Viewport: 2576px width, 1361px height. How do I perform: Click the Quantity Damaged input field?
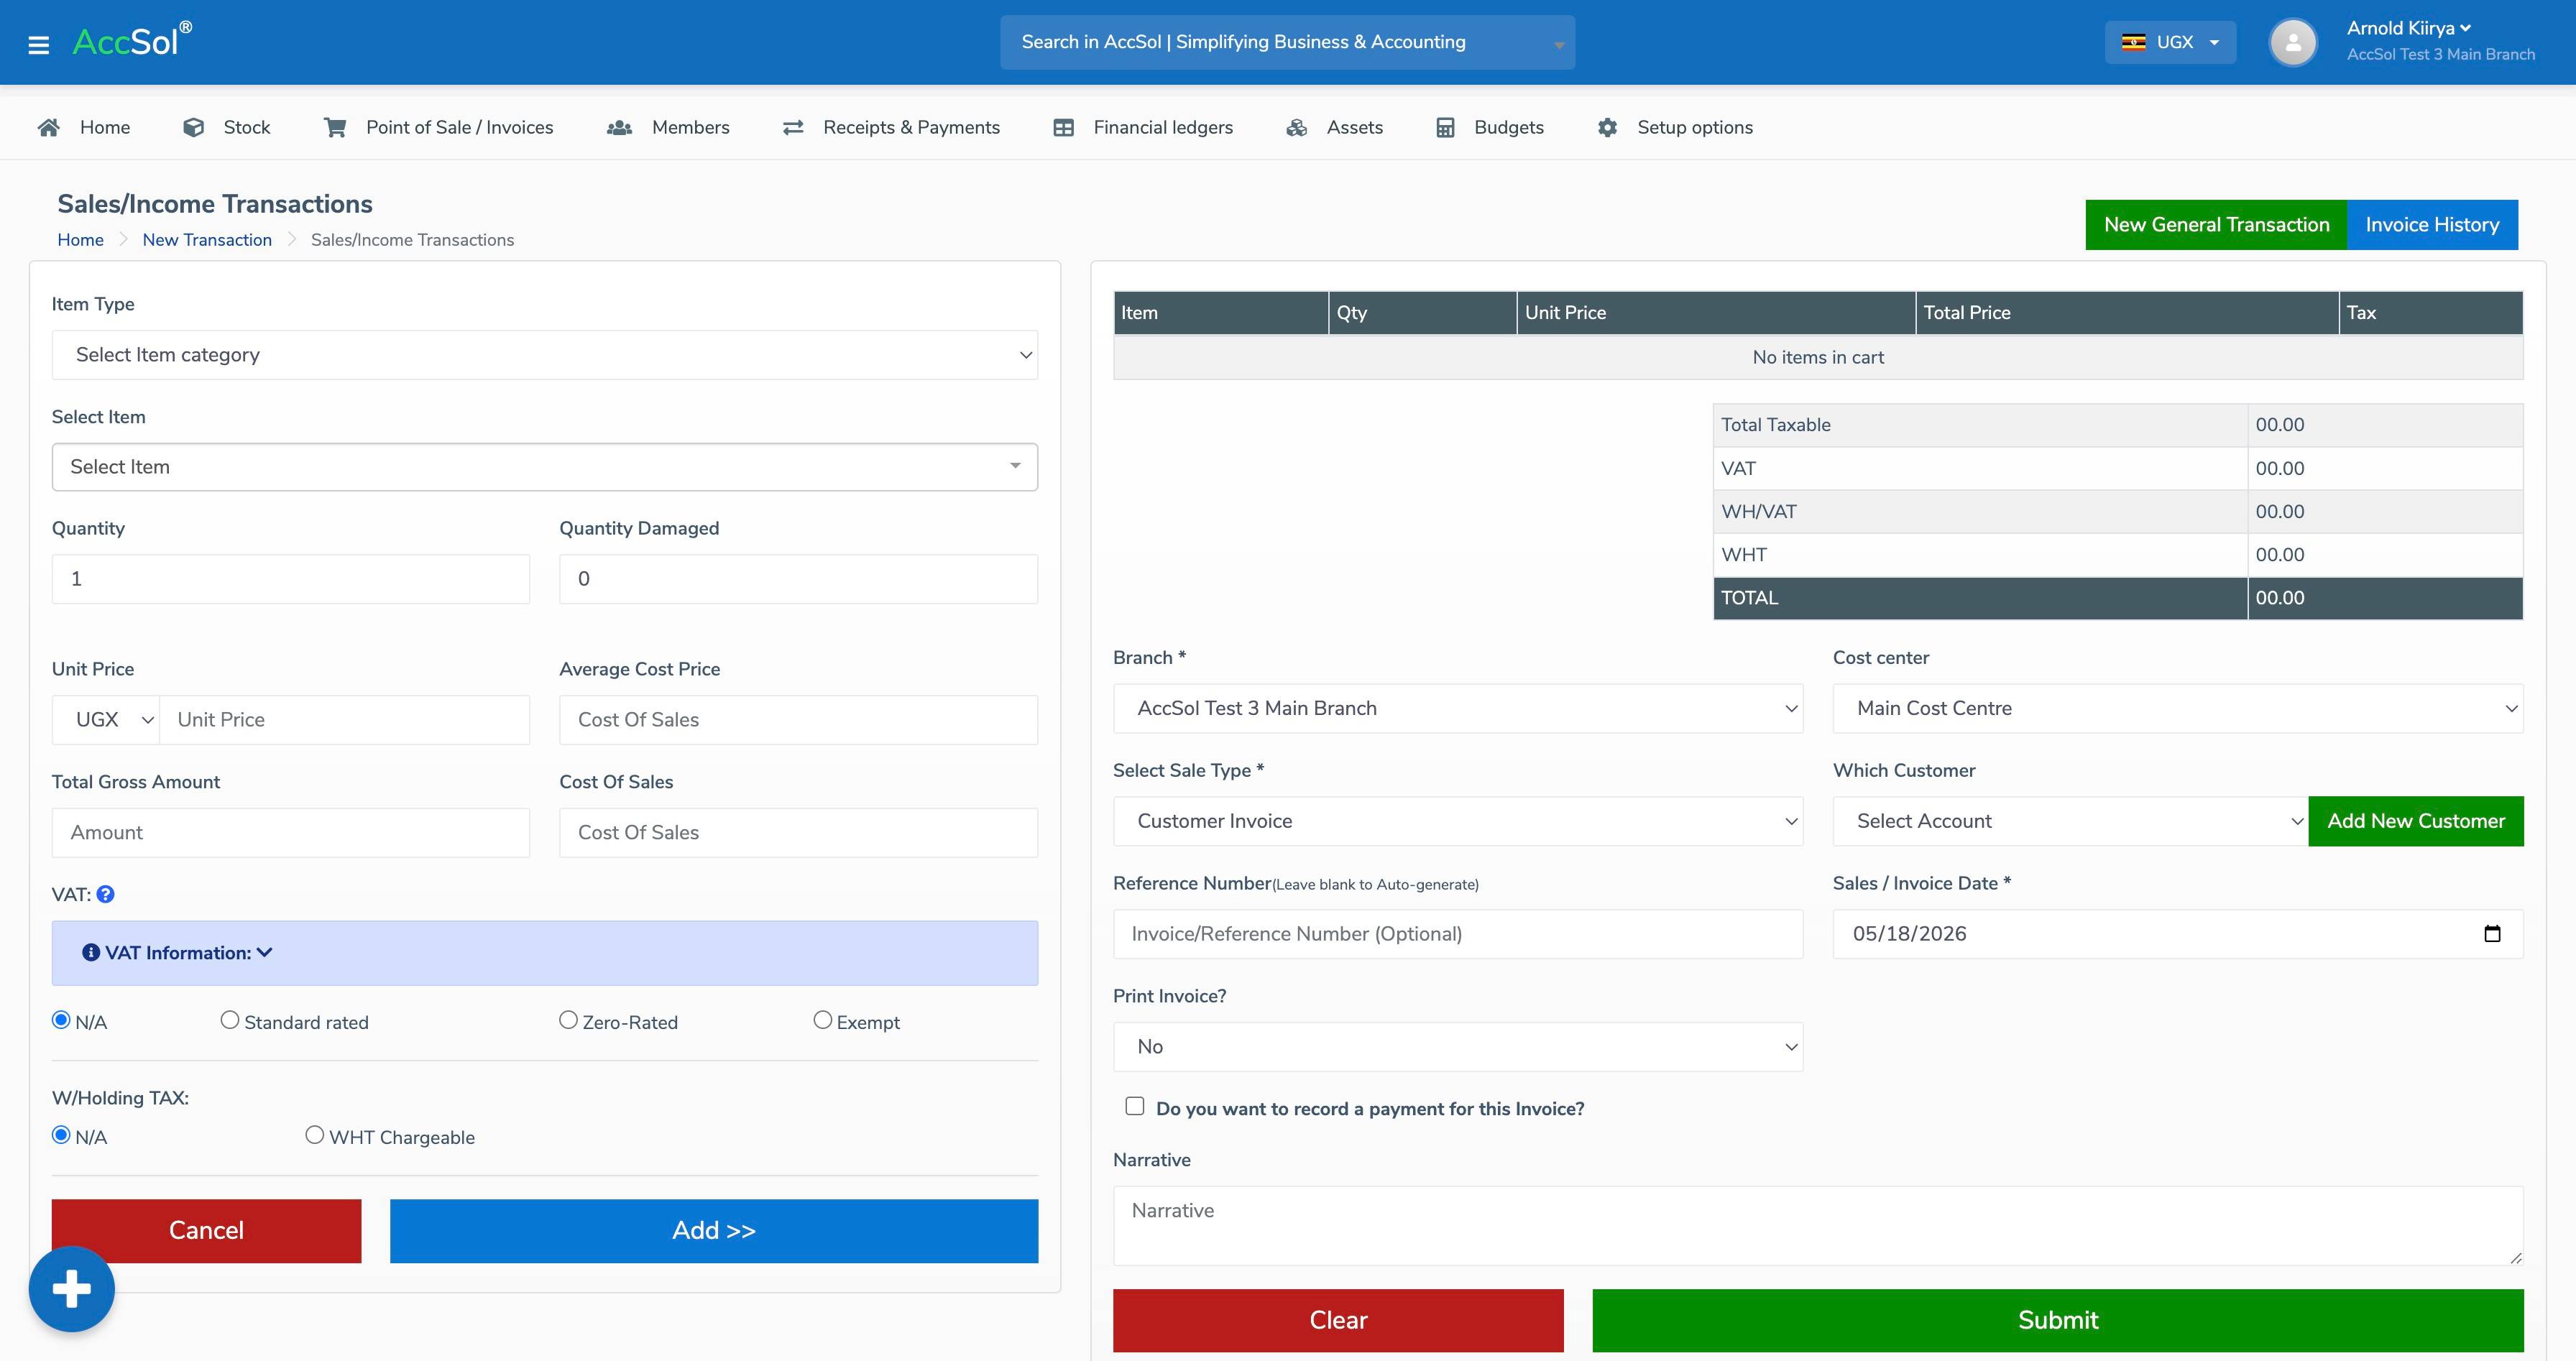click(798, 579)
